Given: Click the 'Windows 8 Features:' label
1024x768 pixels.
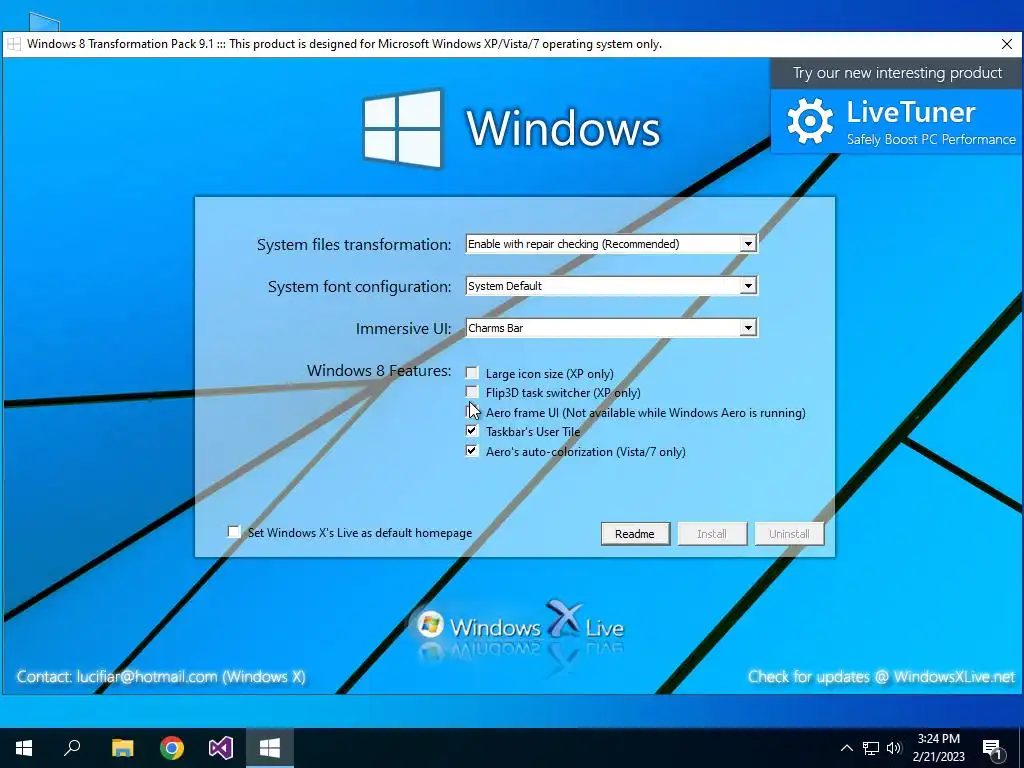Looking at the screenshot, I should point(379,371).
